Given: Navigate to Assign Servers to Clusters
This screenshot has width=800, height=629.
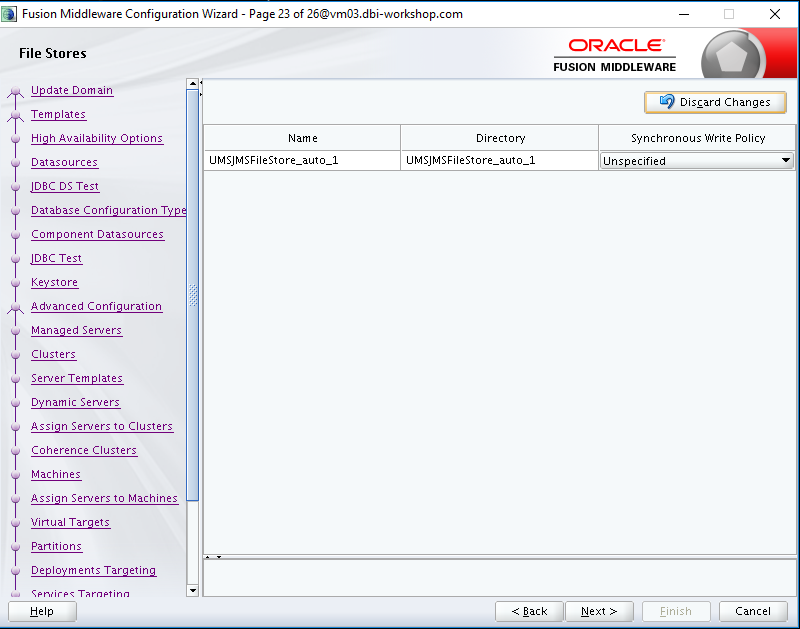Looking at the screenshot, I should point(102,426).
